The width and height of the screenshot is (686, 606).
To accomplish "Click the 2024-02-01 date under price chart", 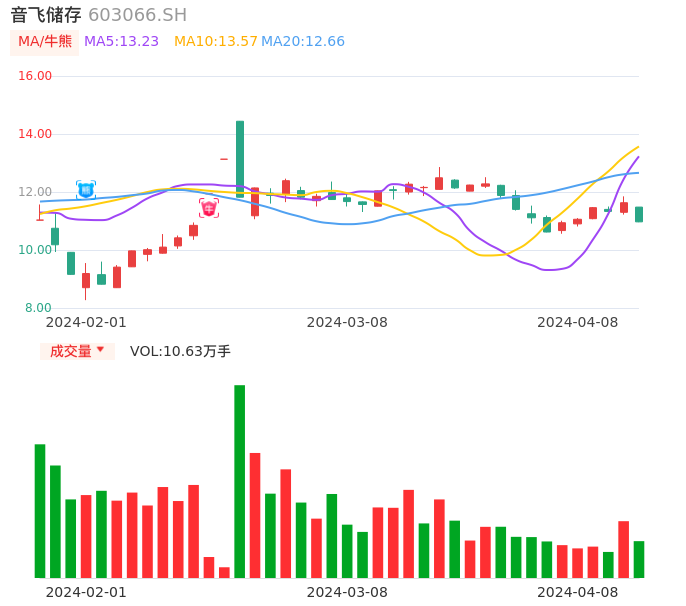I will tap(86, 322).
